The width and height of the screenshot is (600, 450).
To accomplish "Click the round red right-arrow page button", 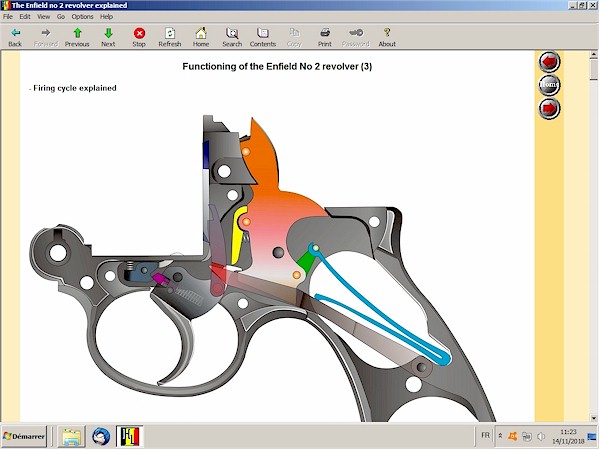I will [549, 108].
